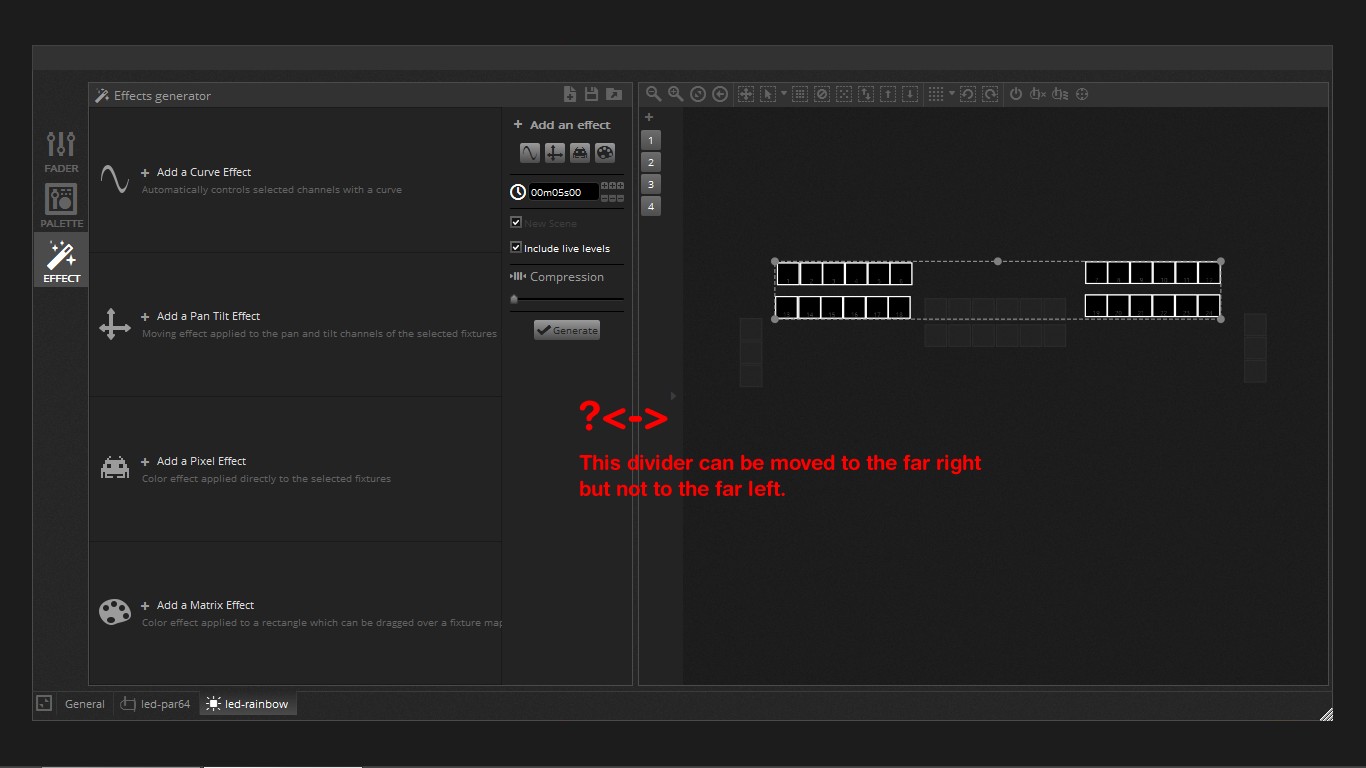This screenshot has width=1366, height=768.
Task: Click the pan tilt button under Add an effect
Action: point(555,153)
